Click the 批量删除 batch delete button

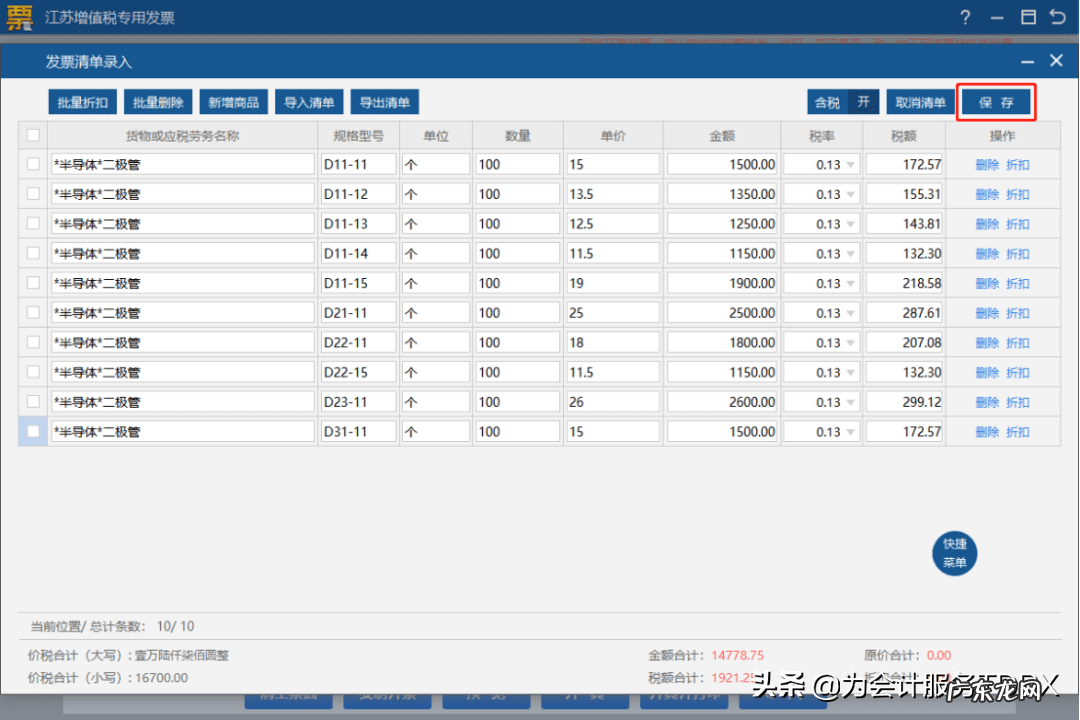pyautogui.click(x=158, y=101)
